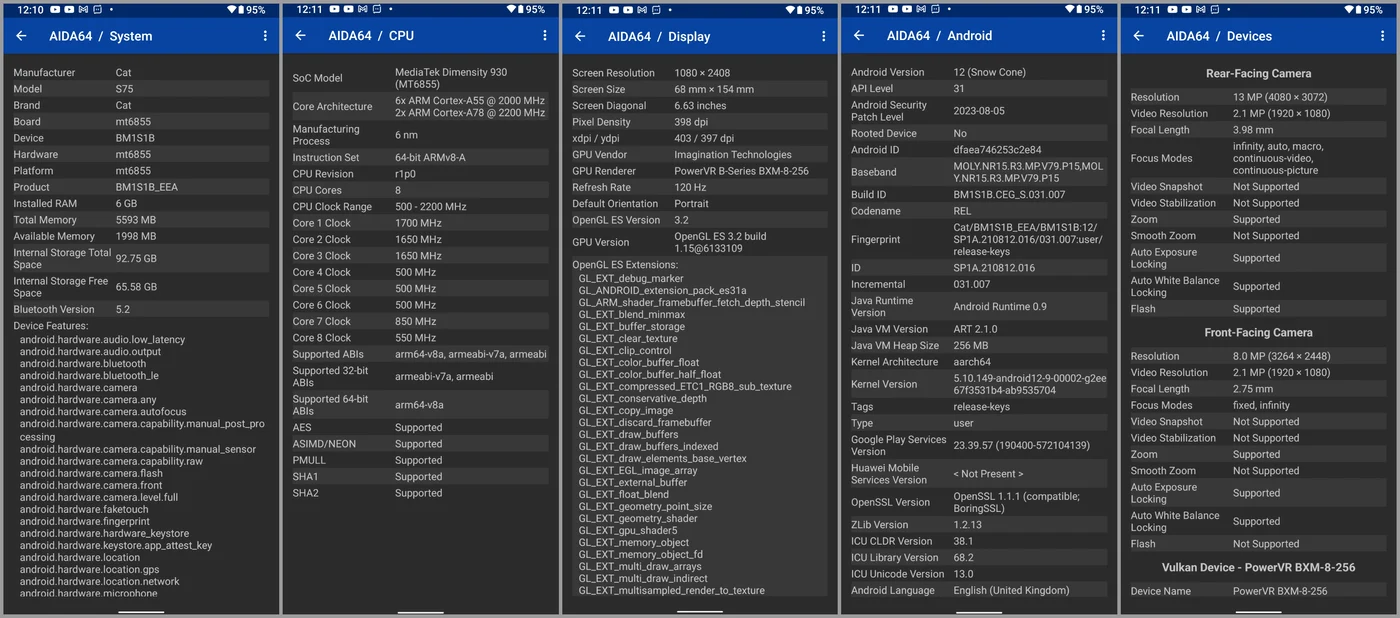Select Android Version 12 (Snow Cone) row
Viewport: 1400px width, 618px height.
pos(978,73)
